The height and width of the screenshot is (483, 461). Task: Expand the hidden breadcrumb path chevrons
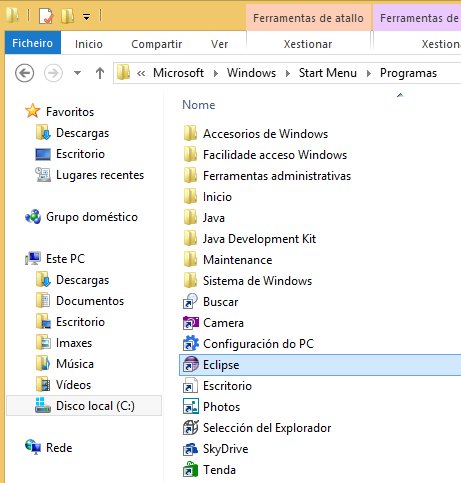[x=141, y=73]
